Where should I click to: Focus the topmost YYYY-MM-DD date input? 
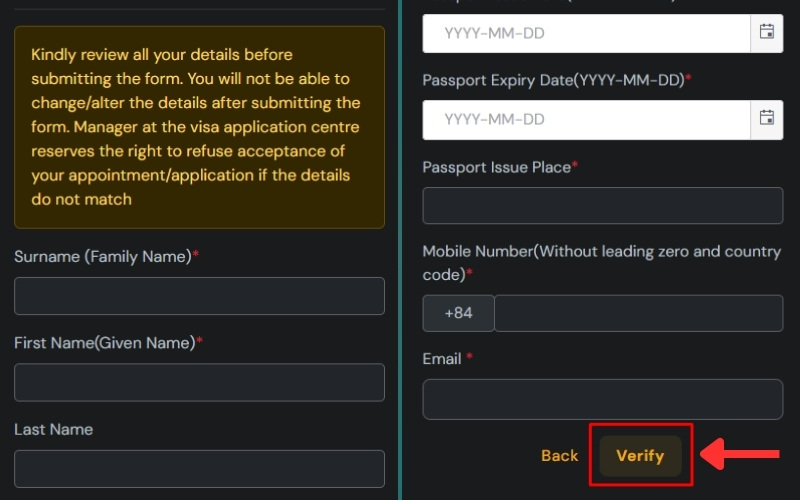[x=586, y=33]
